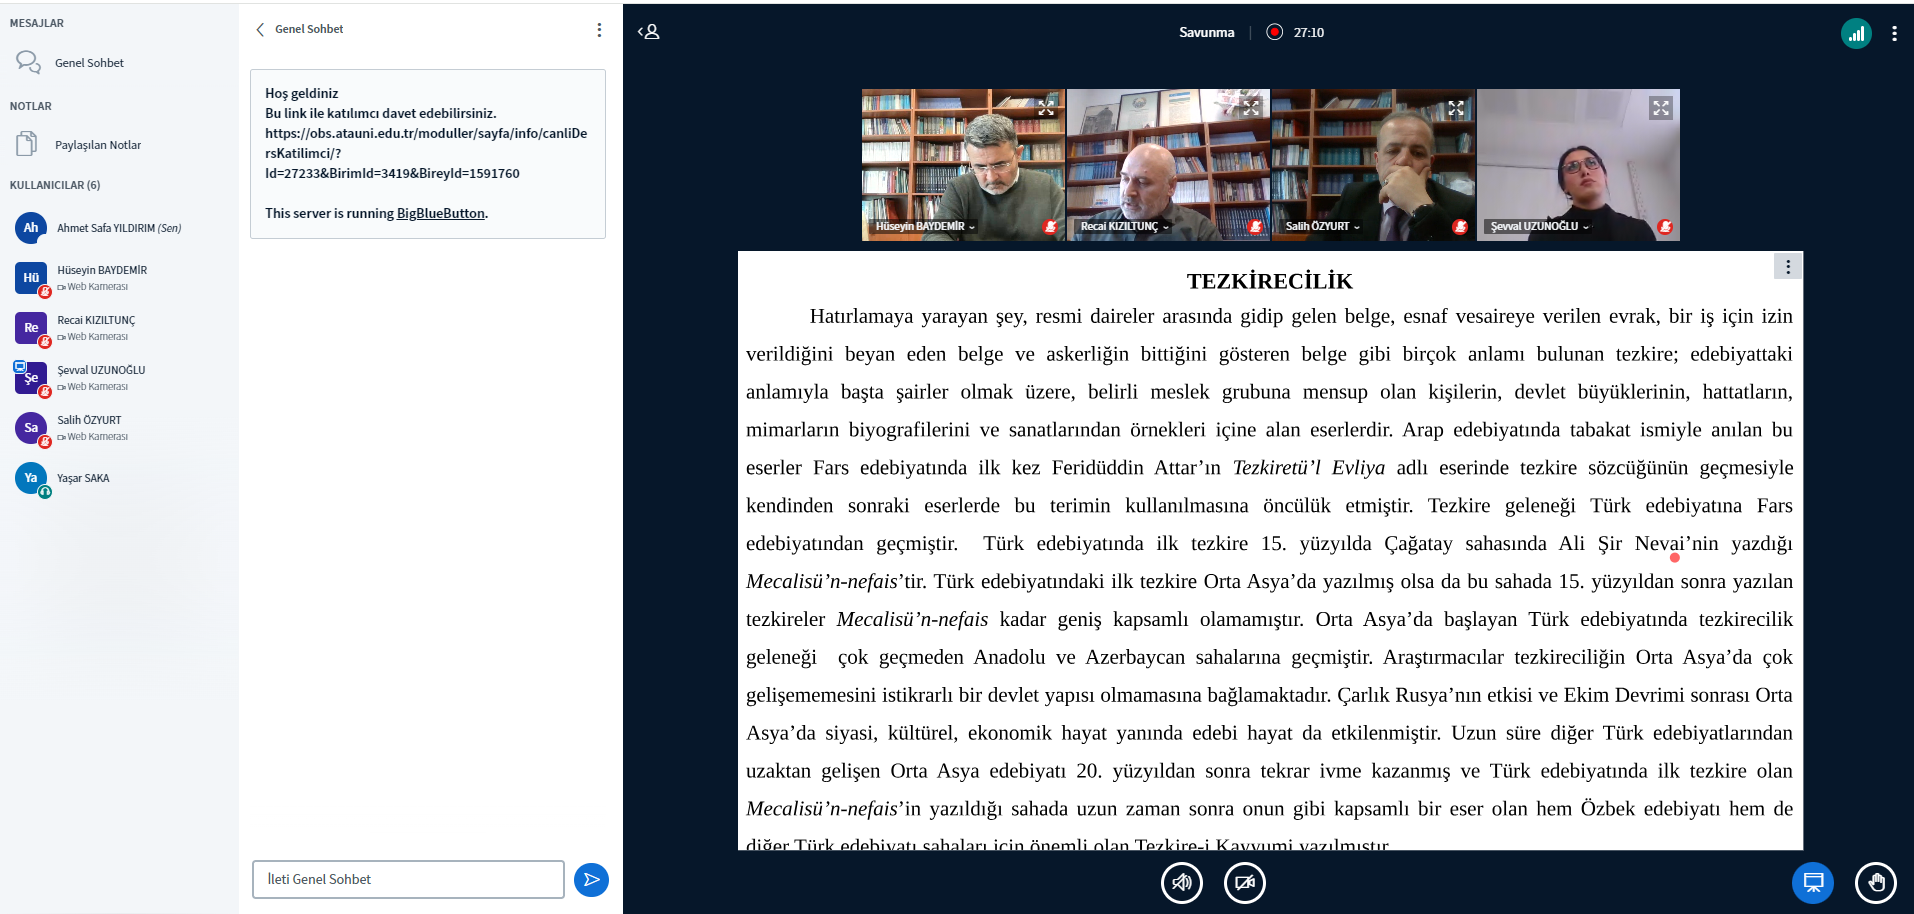This screenshot has width=1914, height=914.
Task: Click the İleti Genel Sohbet message field
Action: tap(408, 880)
